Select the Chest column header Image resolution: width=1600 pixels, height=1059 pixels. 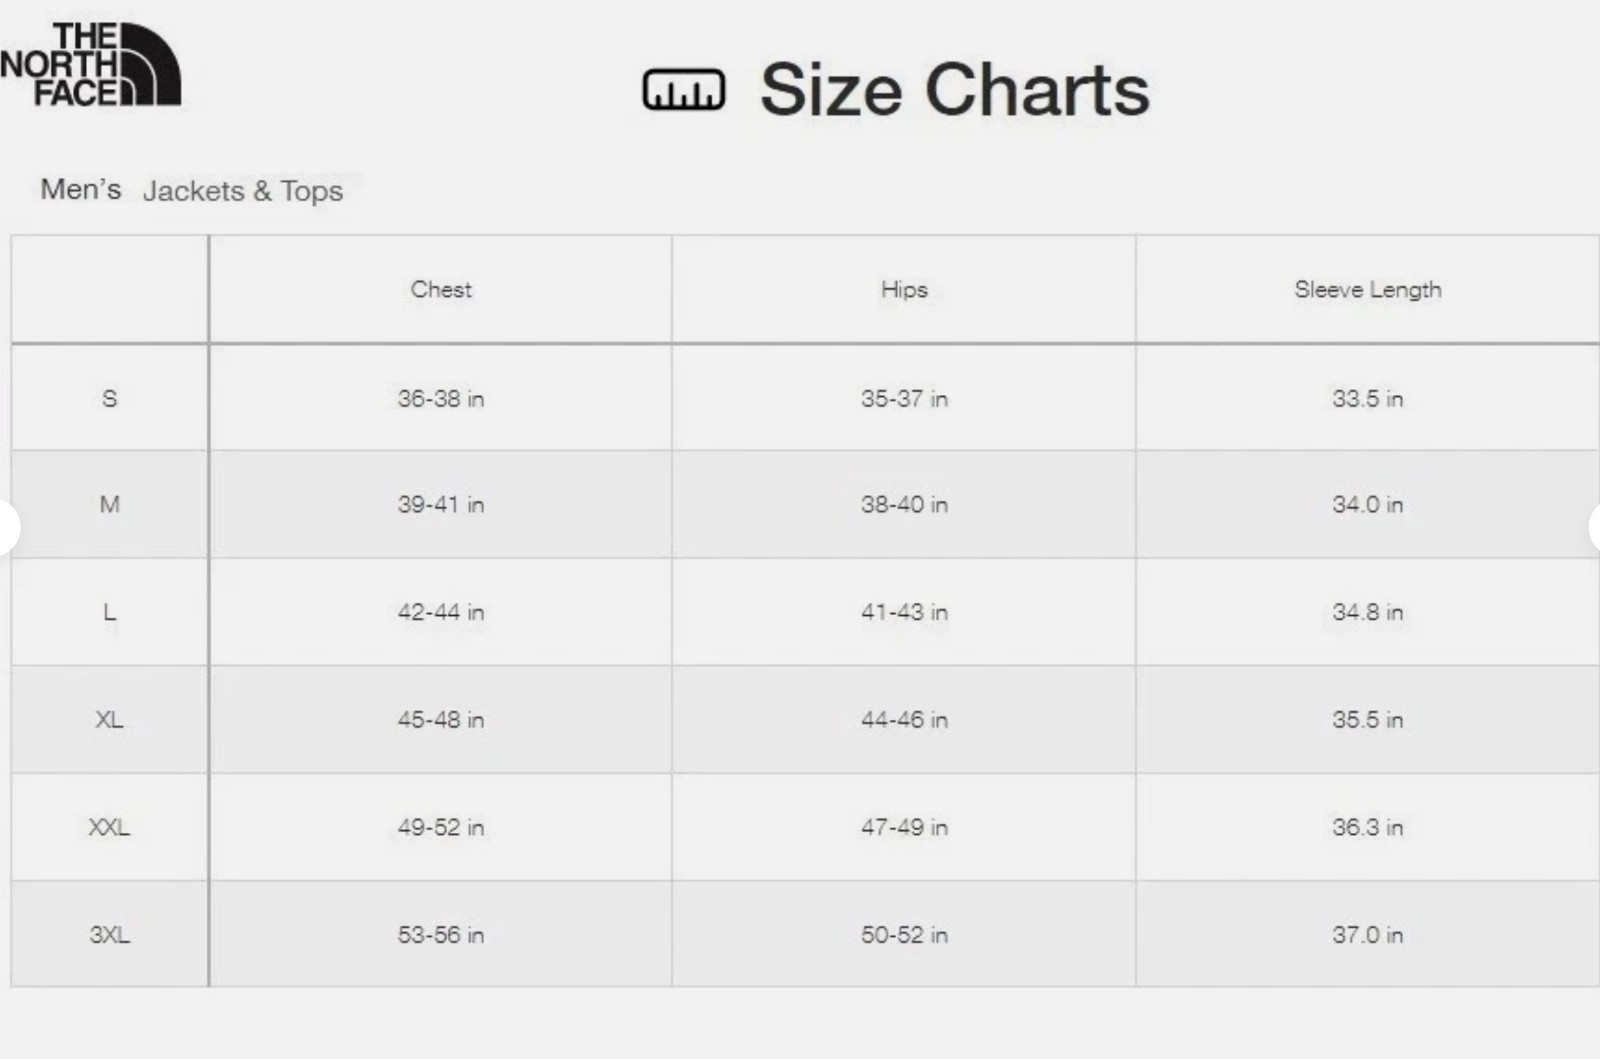point(441,290)
